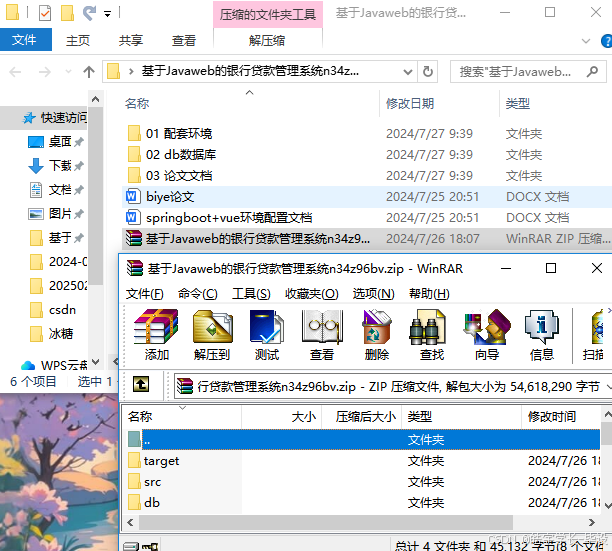The width and height of the screenshot is (612, 551).
Task: Open the Explorer 主页 ribbon tab
Action: point(78,40)
